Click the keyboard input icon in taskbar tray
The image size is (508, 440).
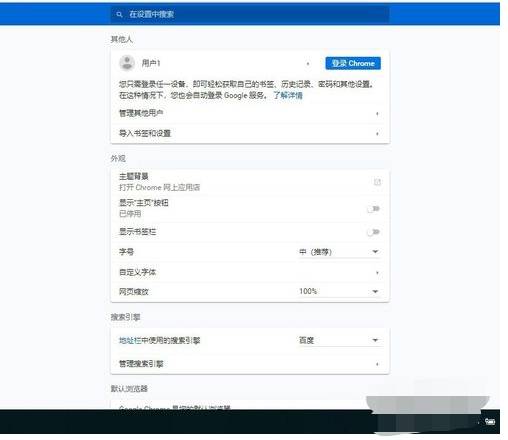(490, 421)
